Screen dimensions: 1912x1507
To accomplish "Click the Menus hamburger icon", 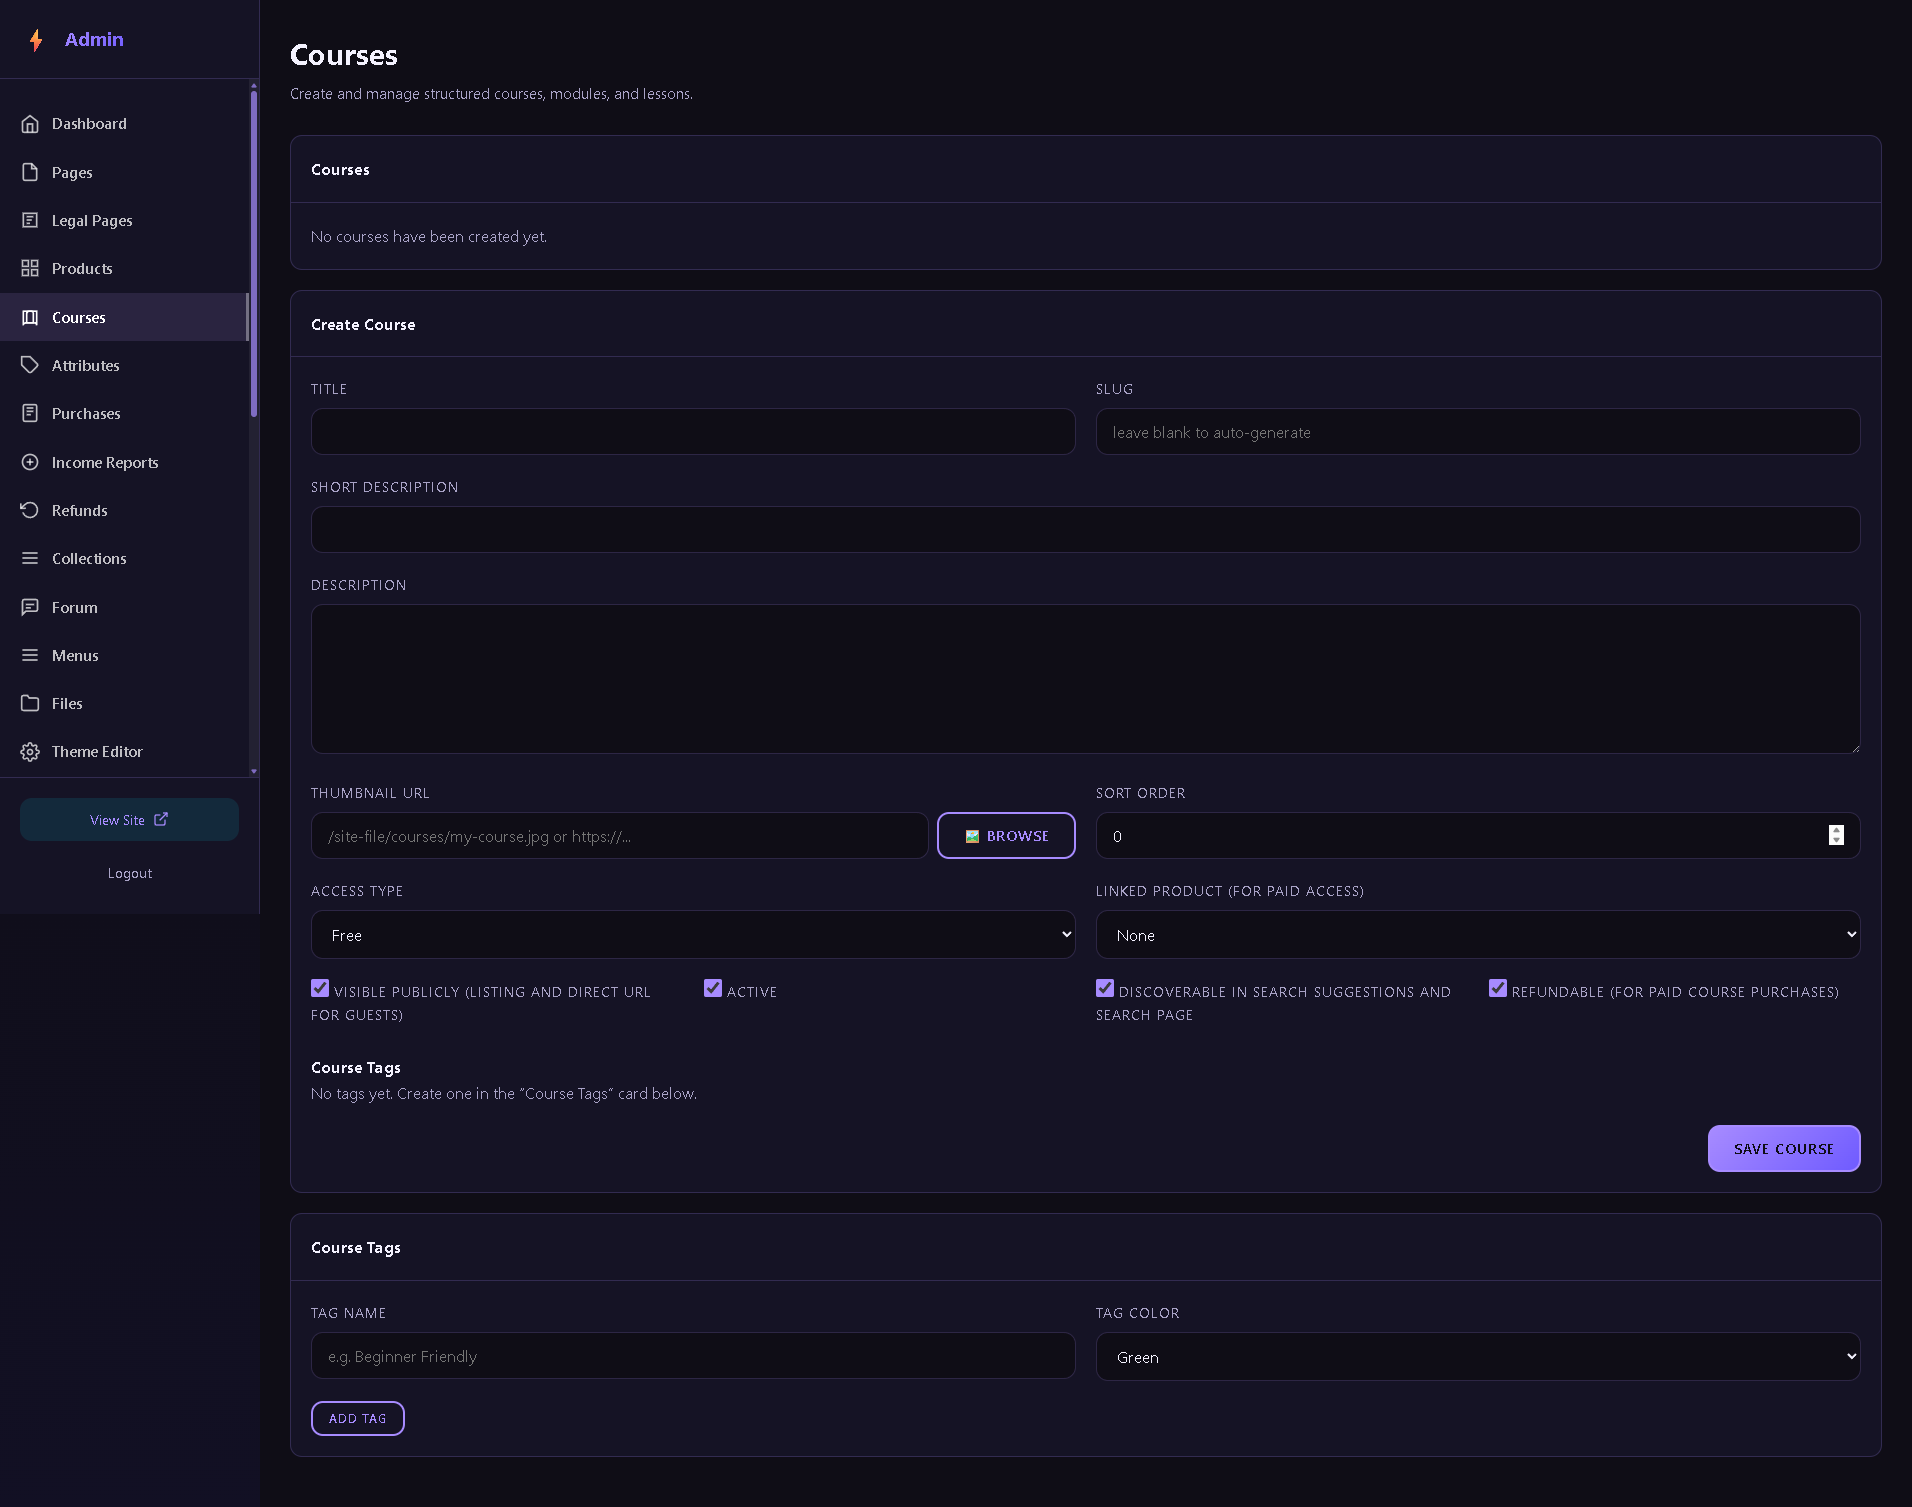I will (x=30, y=655).
